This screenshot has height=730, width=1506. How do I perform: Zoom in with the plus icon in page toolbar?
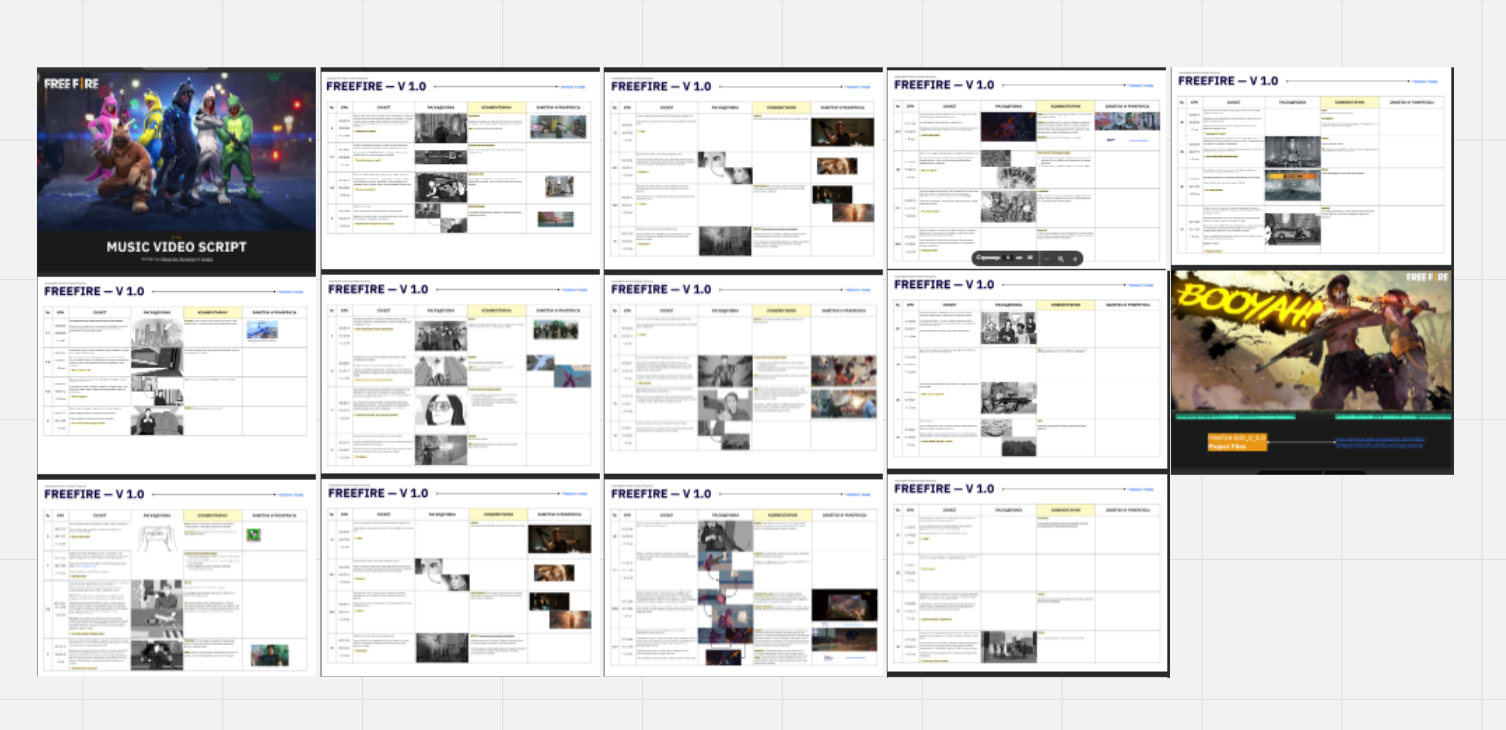pos(1075,259)
